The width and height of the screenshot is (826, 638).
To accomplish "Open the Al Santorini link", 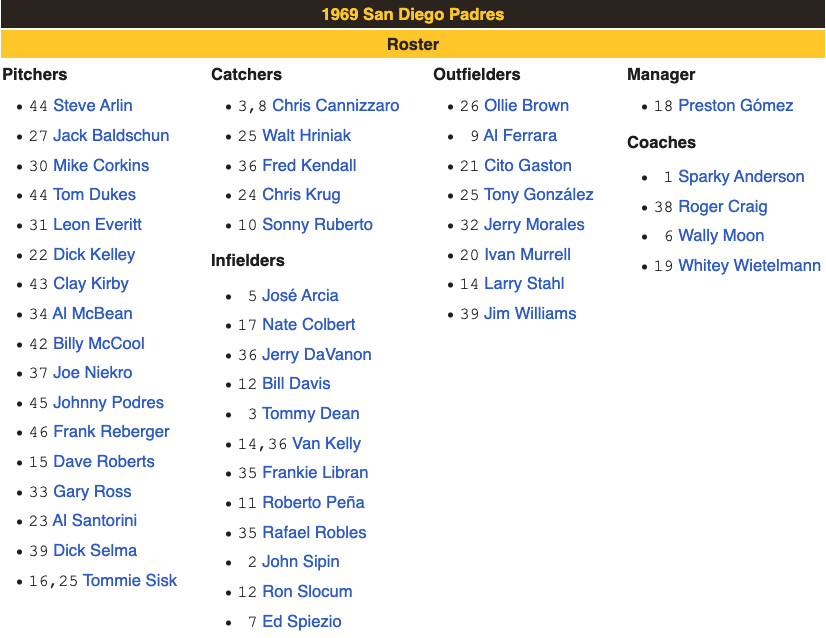I will [95, 521].
